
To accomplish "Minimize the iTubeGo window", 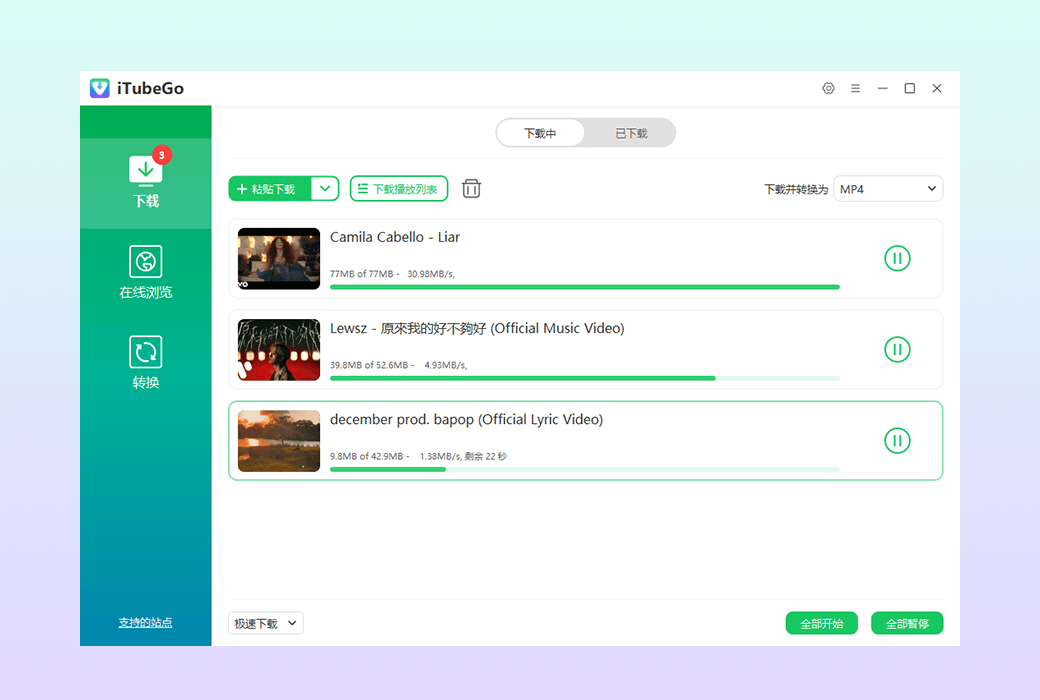I will click(882, 88).
